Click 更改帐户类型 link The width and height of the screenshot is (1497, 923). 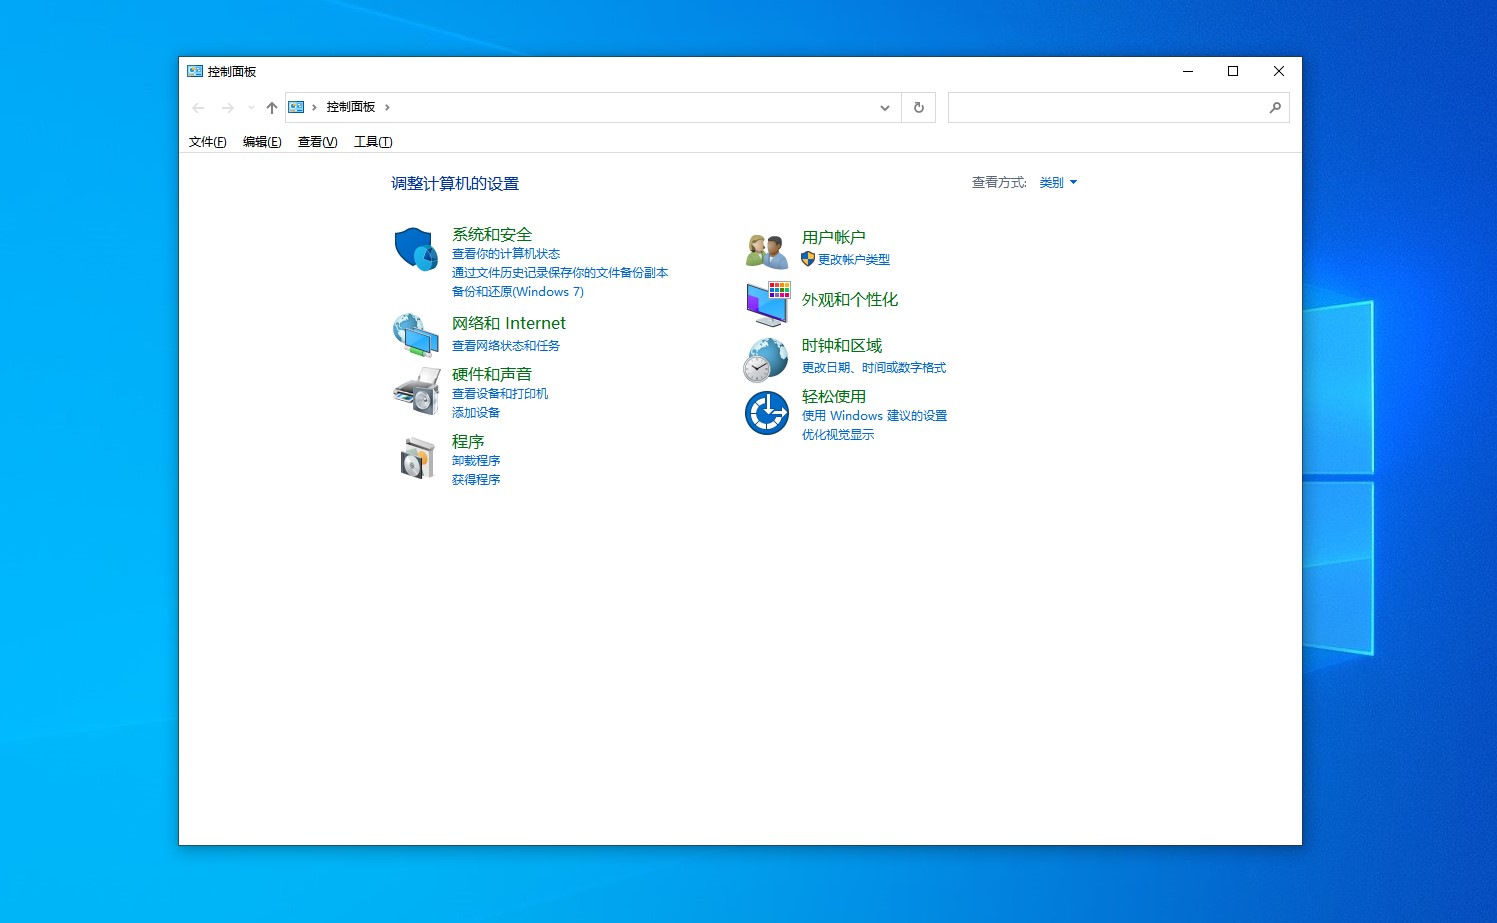coord(854,260)
